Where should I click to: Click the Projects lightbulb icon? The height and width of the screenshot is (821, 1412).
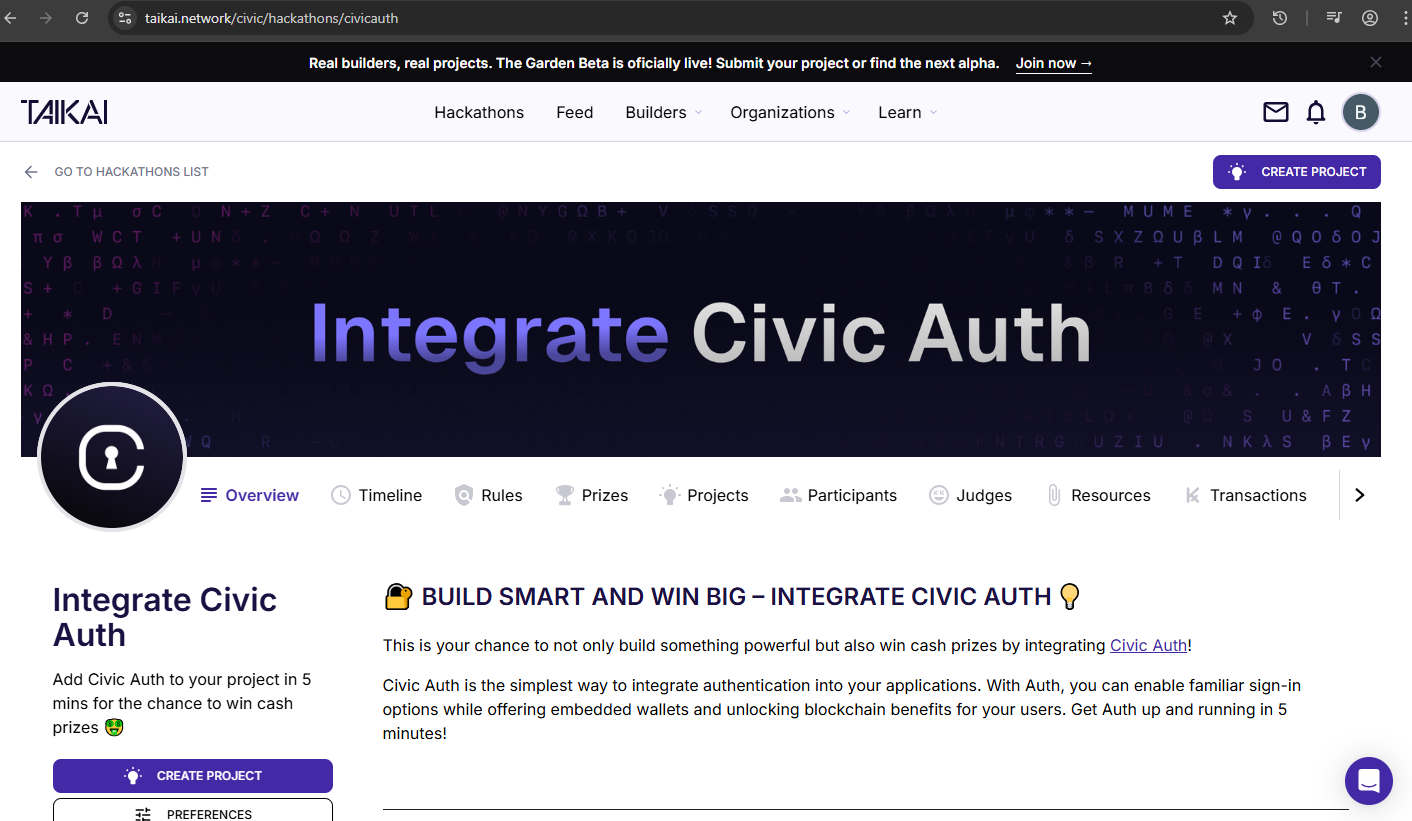(669, 495)
